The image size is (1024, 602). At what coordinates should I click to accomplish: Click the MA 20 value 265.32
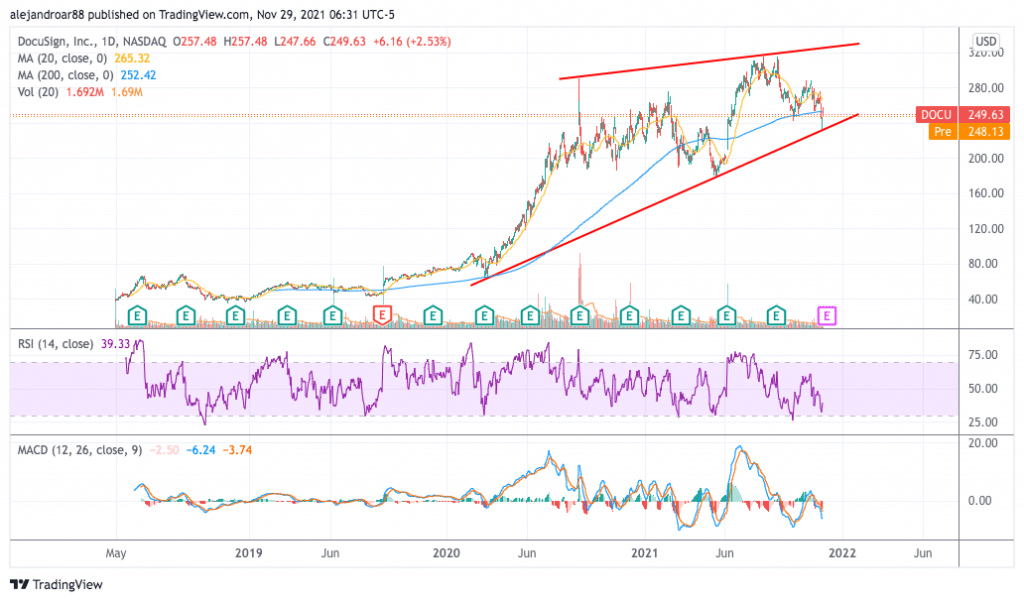click(132, 58)
